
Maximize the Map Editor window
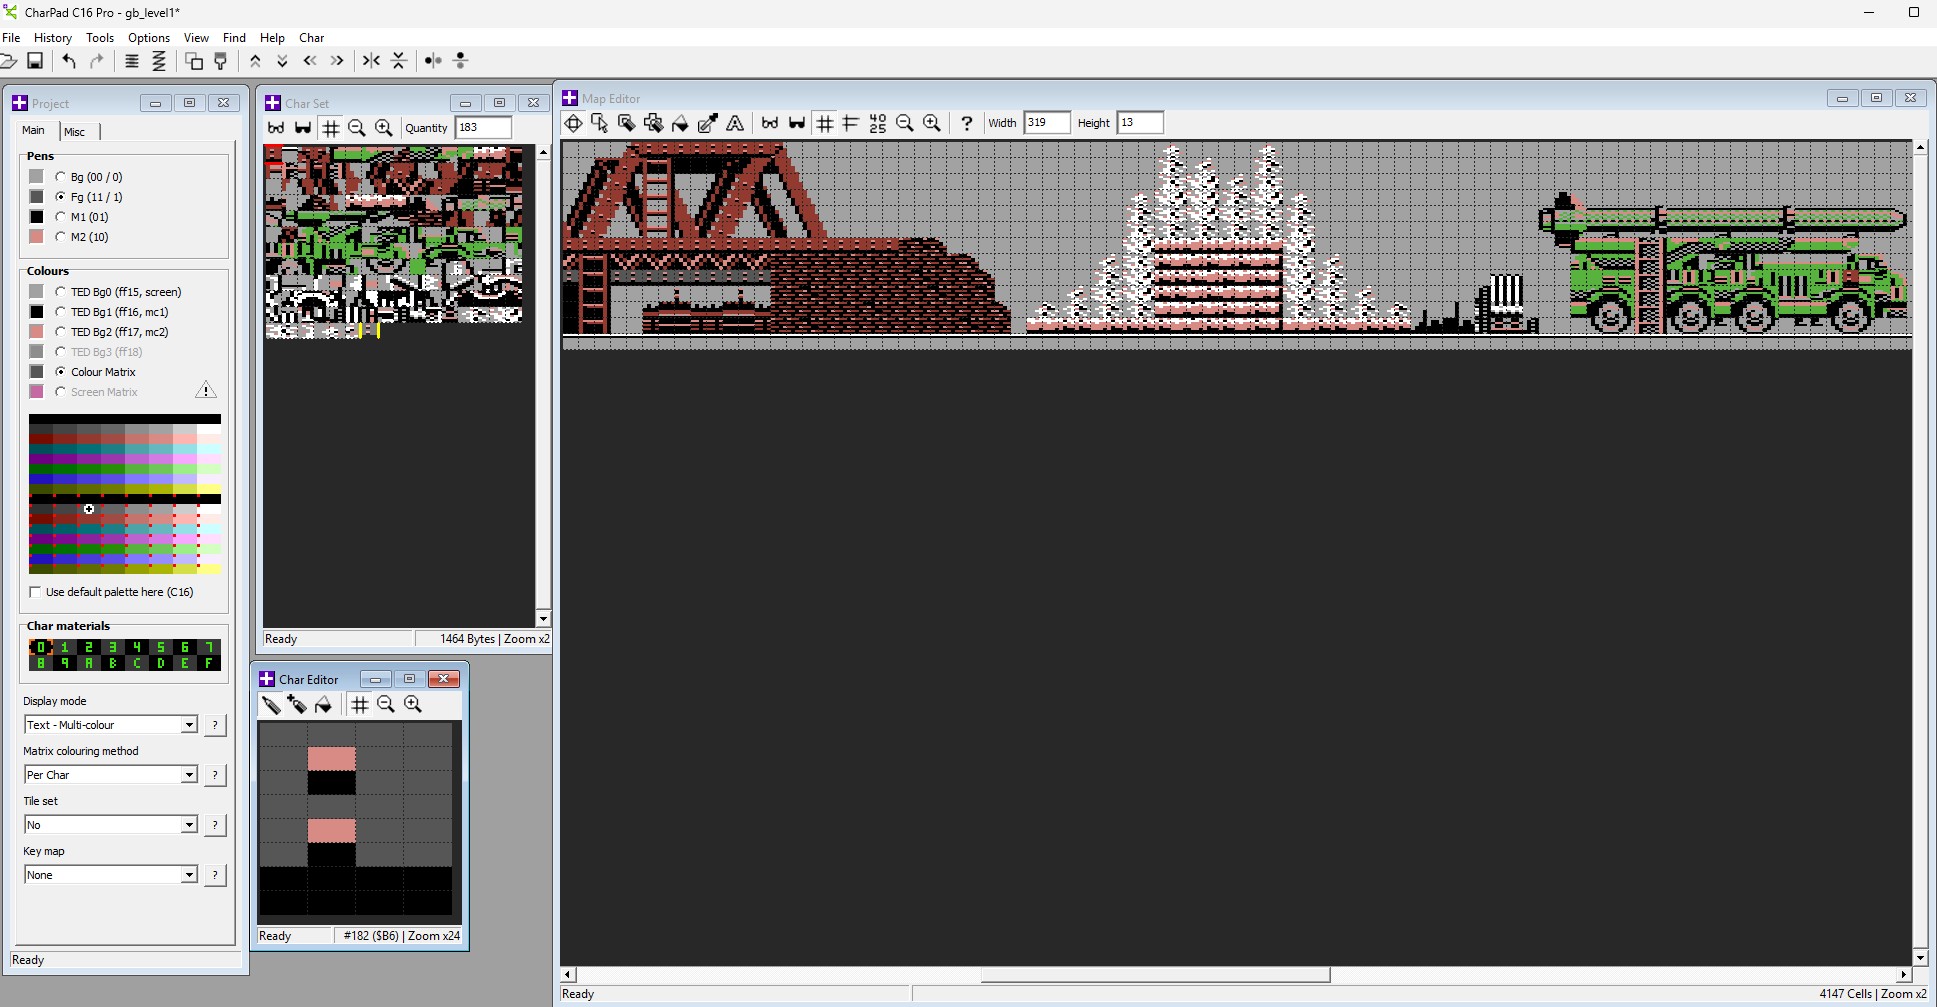pos(1876,98)
